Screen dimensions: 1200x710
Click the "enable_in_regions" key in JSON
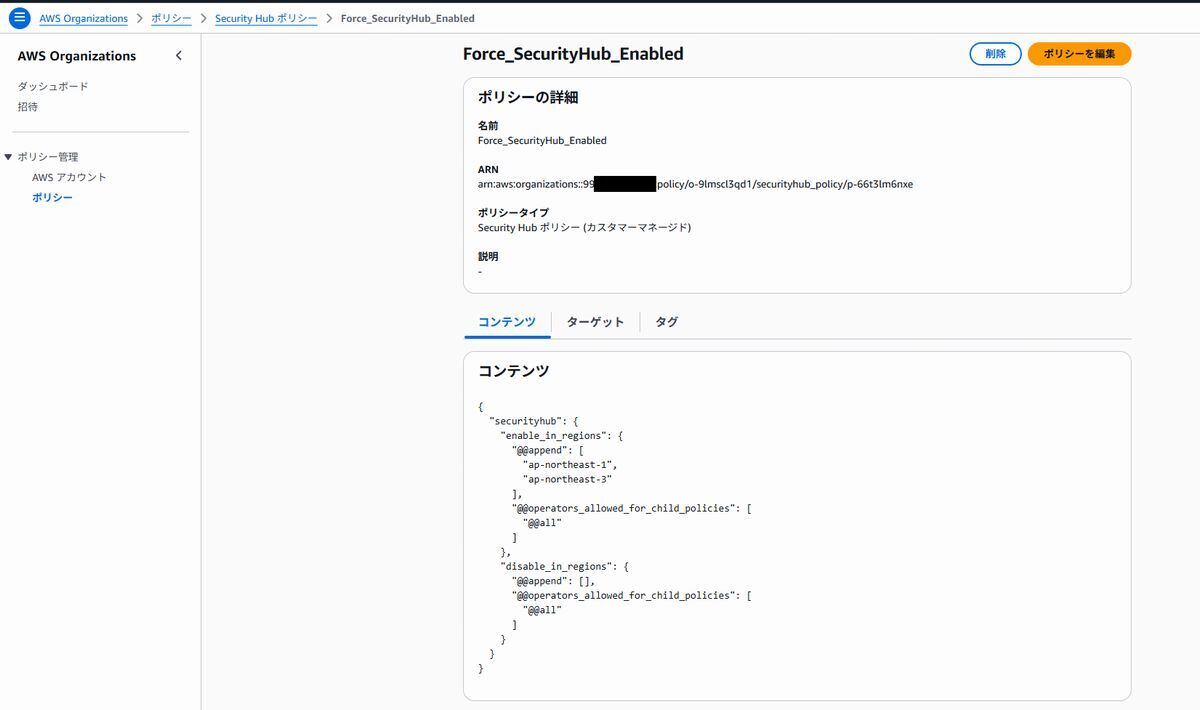click(x=553, y=436)
